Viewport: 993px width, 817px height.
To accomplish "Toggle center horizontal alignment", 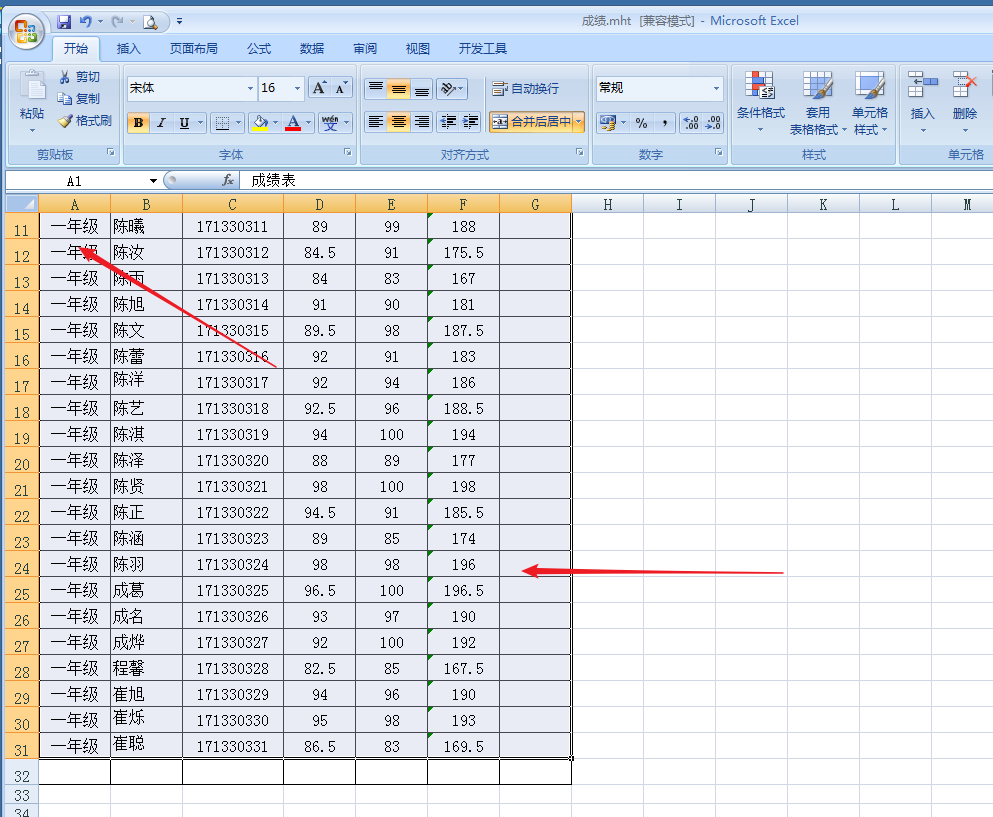I will click(398, 122).
